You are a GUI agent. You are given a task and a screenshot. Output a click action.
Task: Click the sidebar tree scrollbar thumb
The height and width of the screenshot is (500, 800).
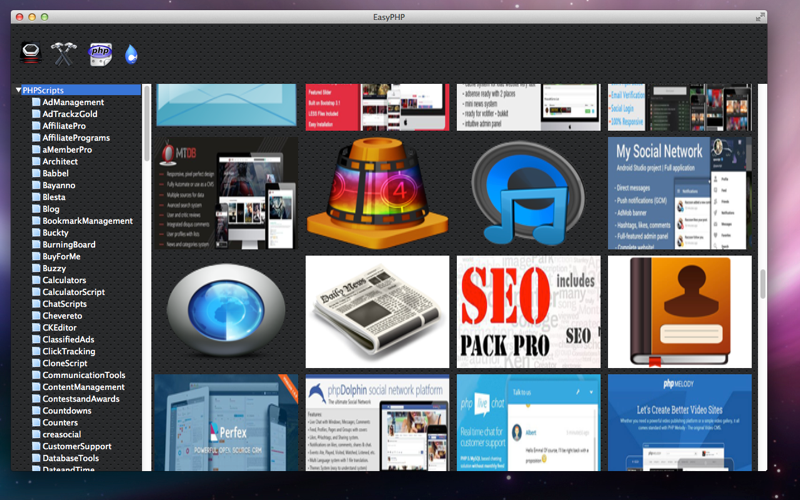tap(147, 123)
